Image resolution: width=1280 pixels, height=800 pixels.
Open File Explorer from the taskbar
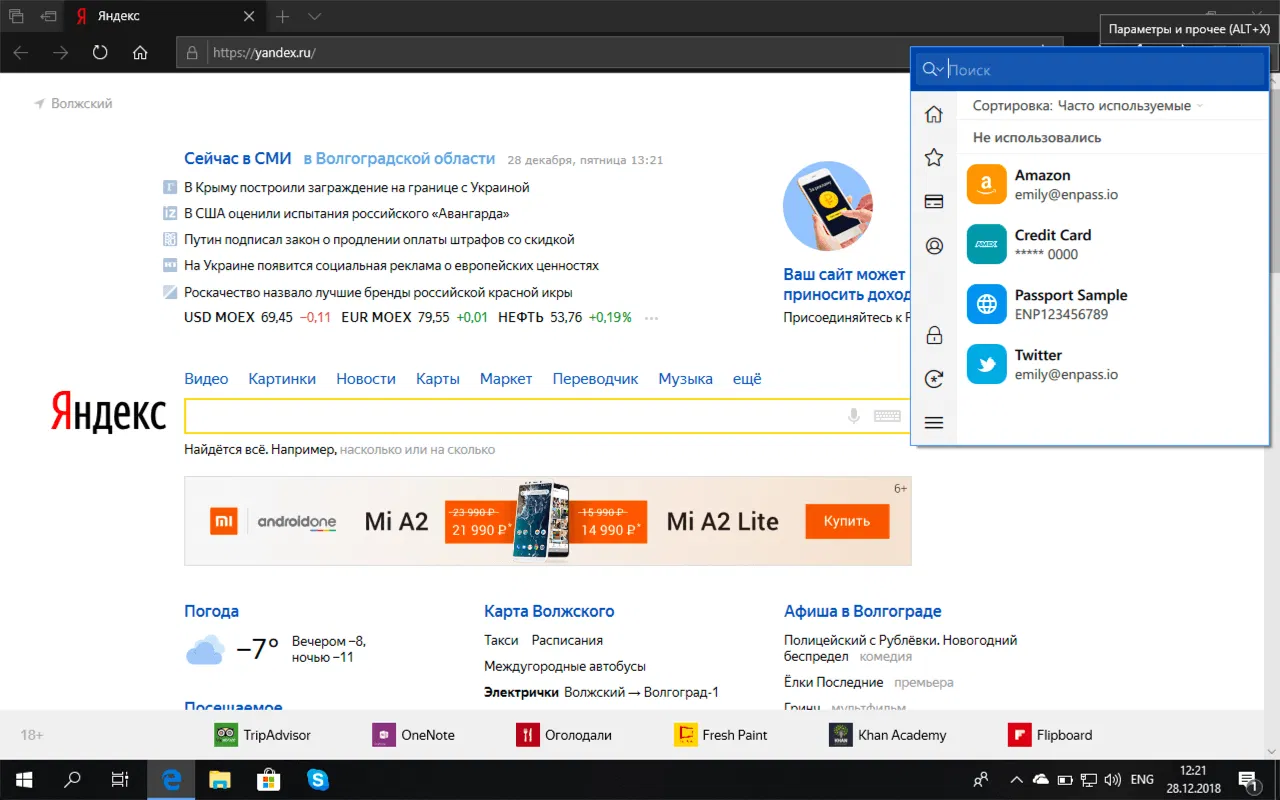pyautogui.click(x=220, y=780)
